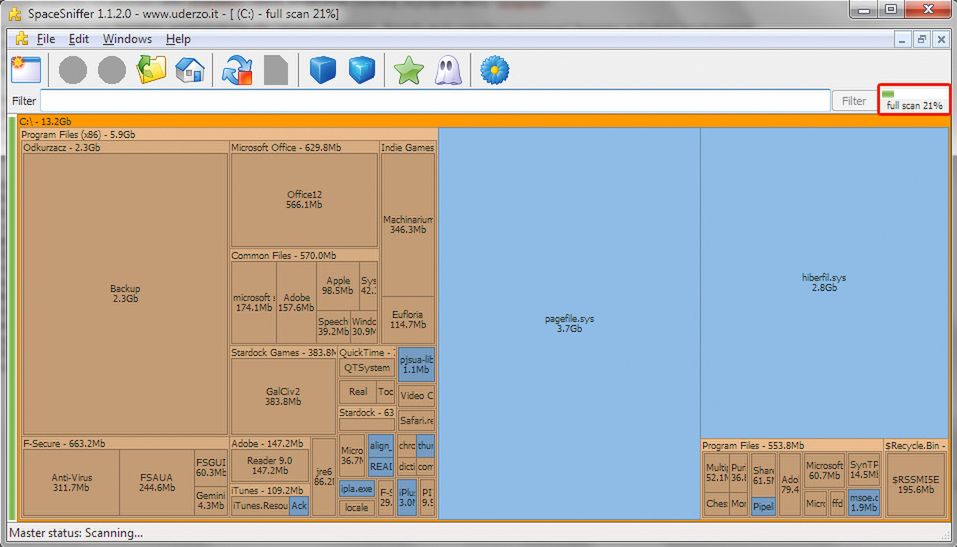Click the grey document icon in toolbar
The height and width of the screenshot is (547, 957).
coord(276,70)
